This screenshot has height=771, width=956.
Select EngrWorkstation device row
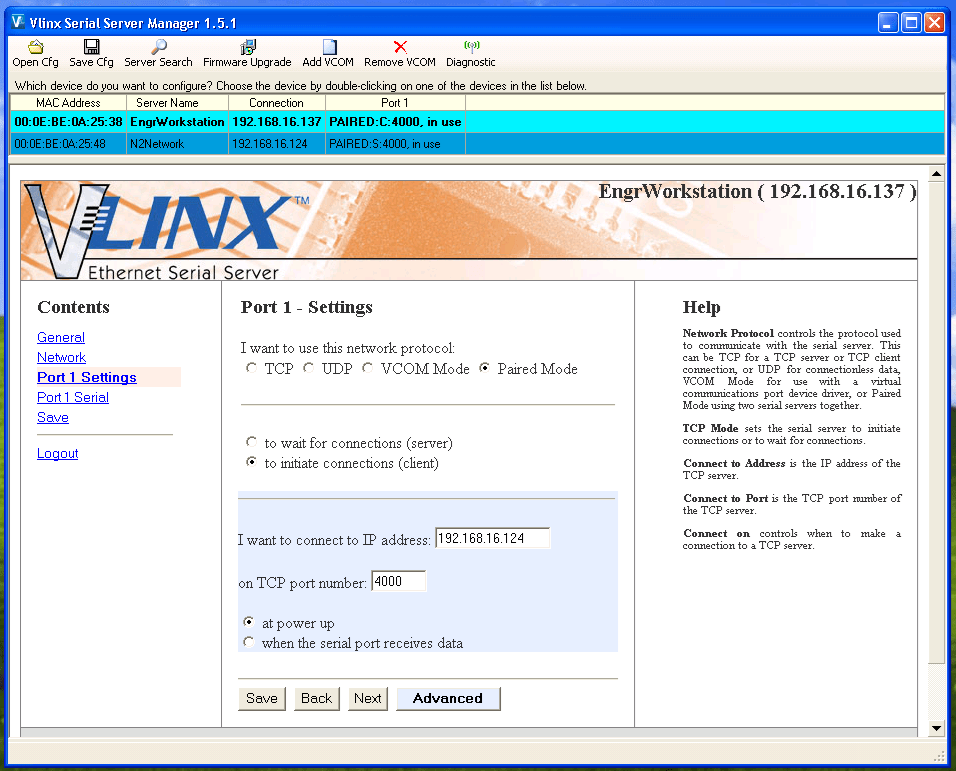(477, 122)
